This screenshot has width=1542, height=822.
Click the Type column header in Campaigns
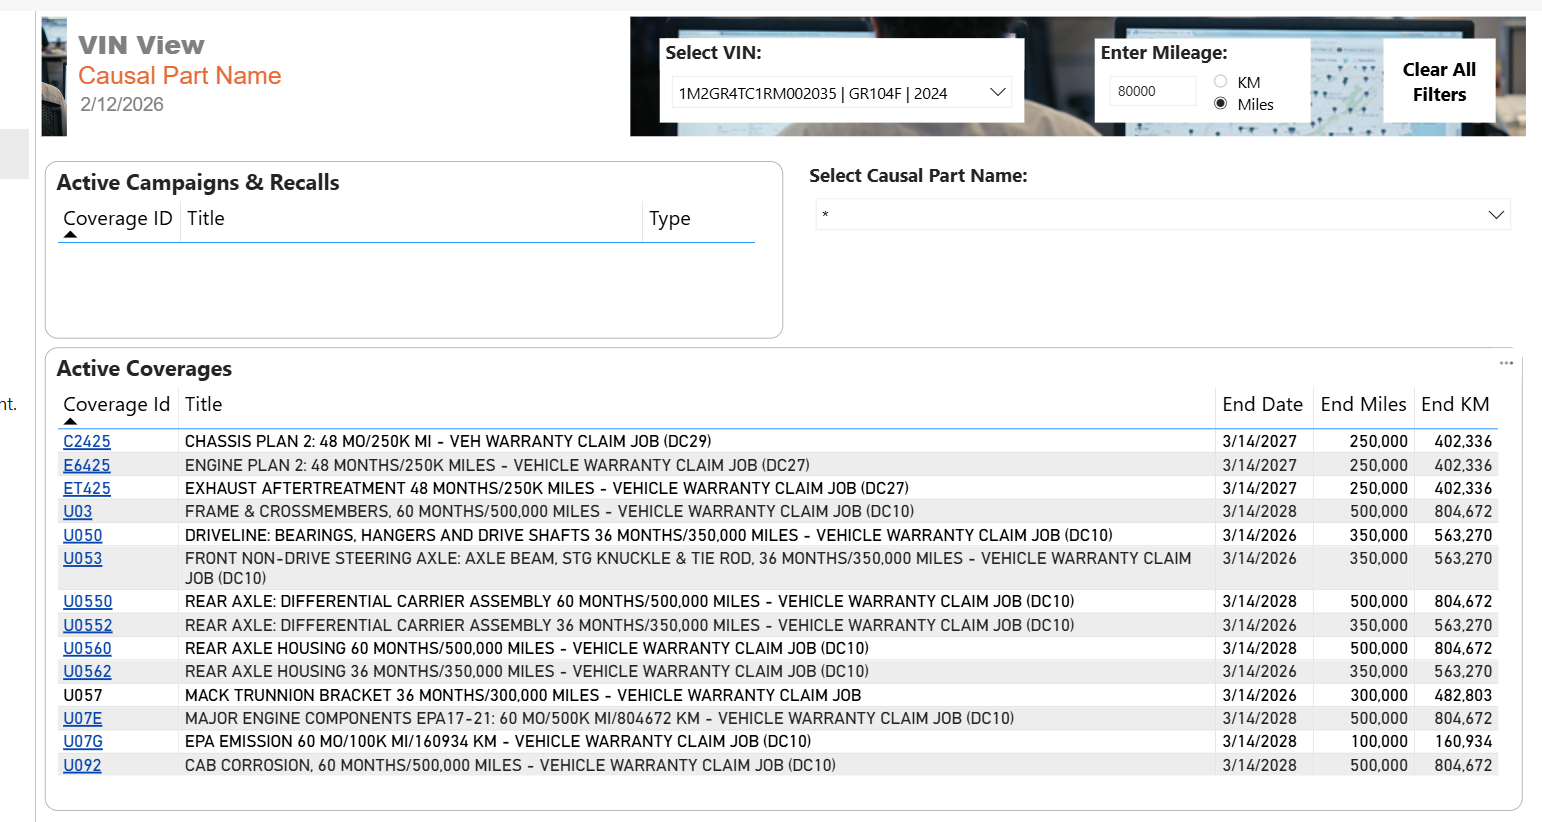669,219
